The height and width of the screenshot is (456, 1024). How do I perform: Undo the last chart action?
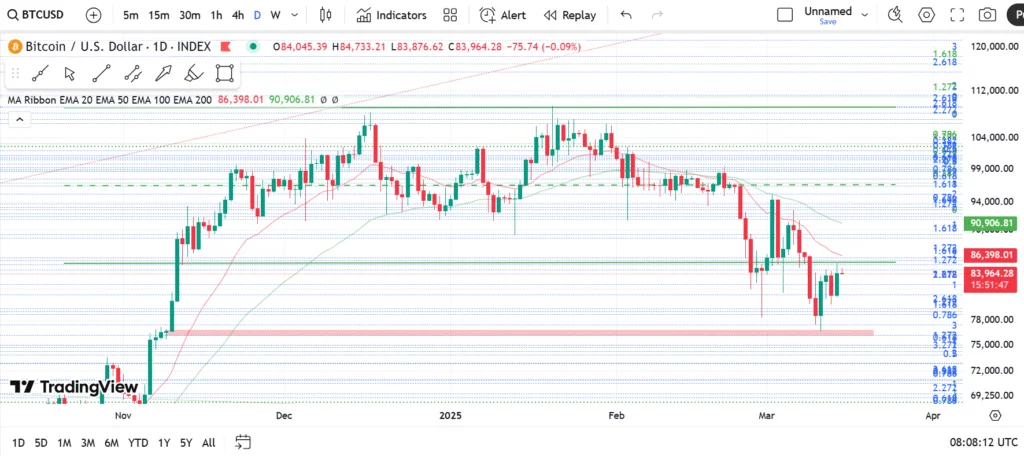point(626,15)
